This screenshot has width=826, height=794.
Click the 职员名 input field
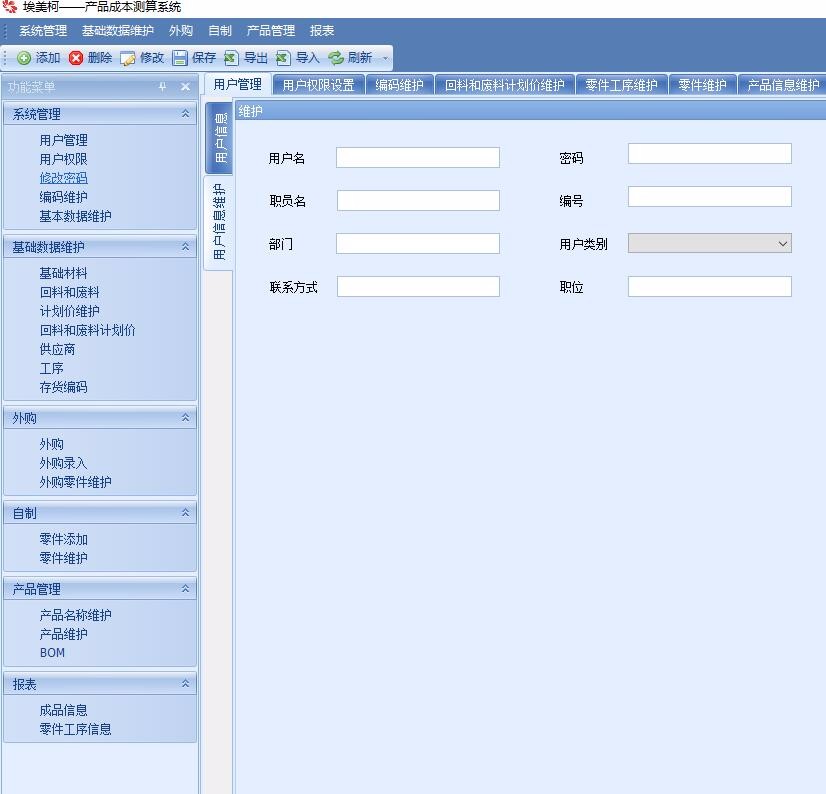418,200
